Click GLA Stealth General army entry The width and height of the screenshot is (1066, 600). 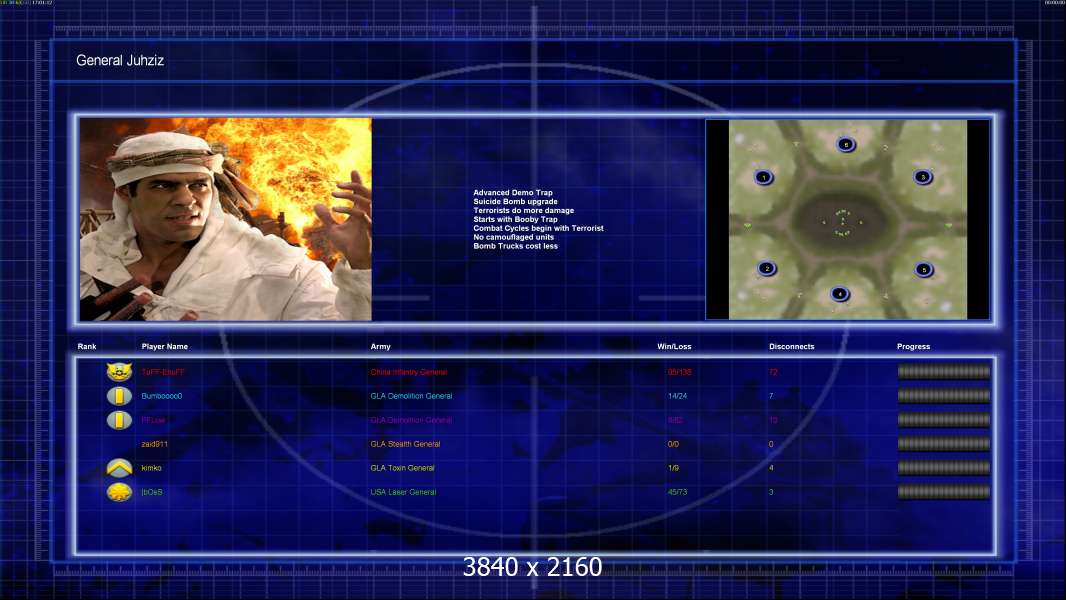click(x=405, y=444)
